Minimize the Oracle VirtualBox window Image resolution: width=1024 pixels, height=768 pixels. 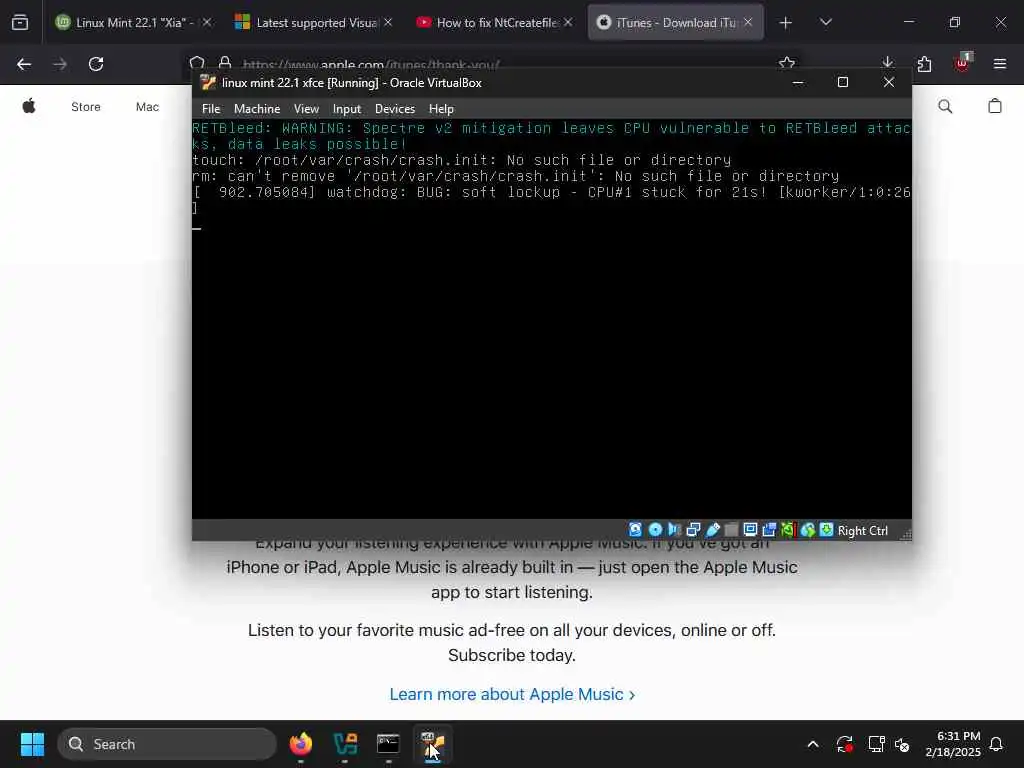point(797,82)
